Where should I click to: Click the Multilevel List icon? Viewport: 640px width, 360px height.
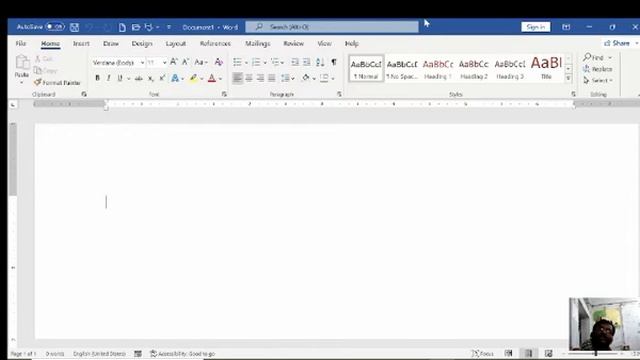pyautogui.click(x=275, y=62)
